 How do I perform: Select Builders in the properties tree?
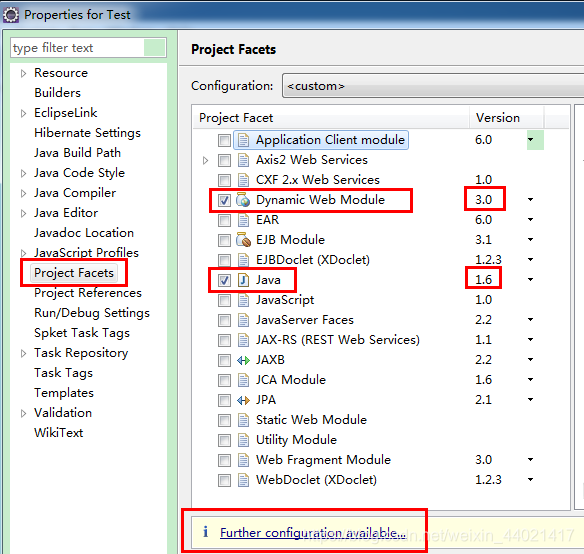pos(57,93)
